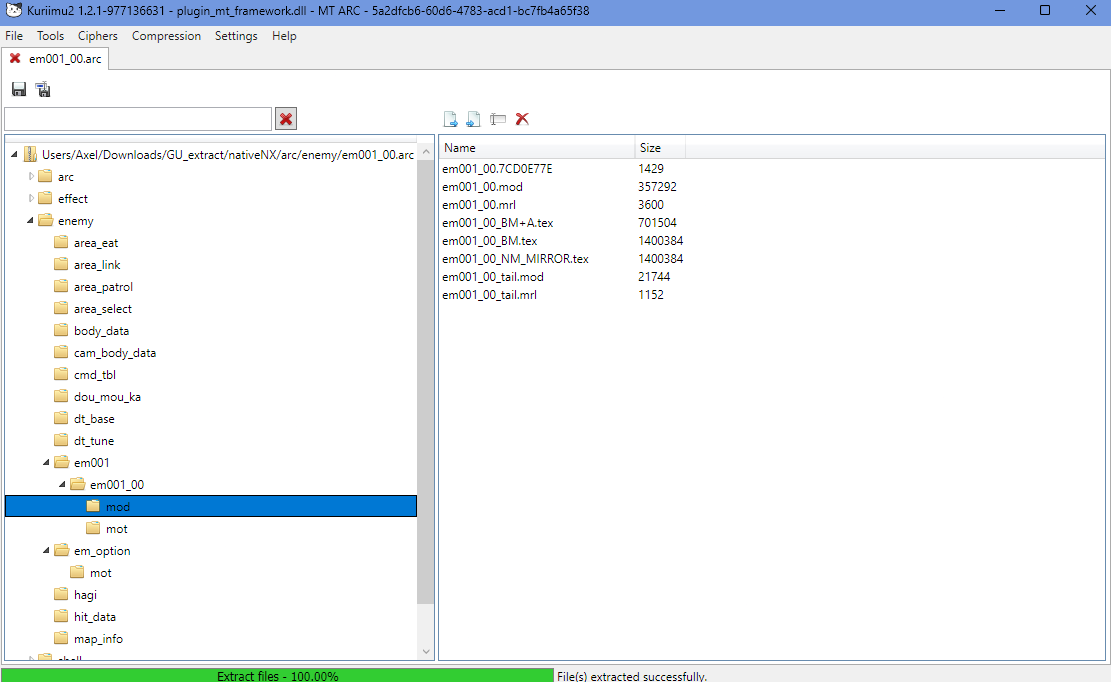The image size is (1111, 682).
Task: Sort file list by Size column
Action: (x=650, y=148)
